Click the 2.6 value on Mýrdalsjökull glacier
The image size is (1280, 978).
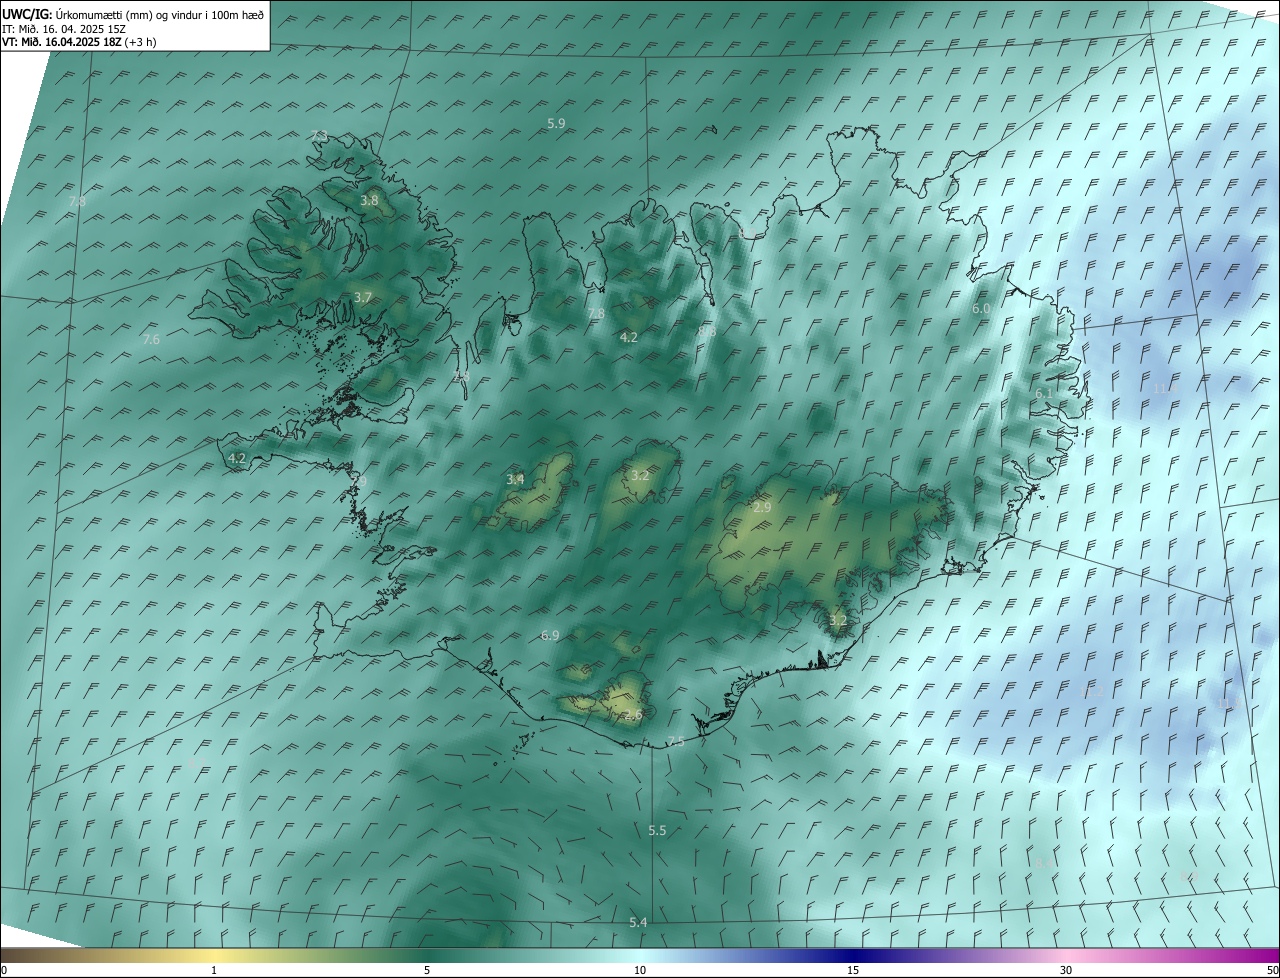coord(633,715)
